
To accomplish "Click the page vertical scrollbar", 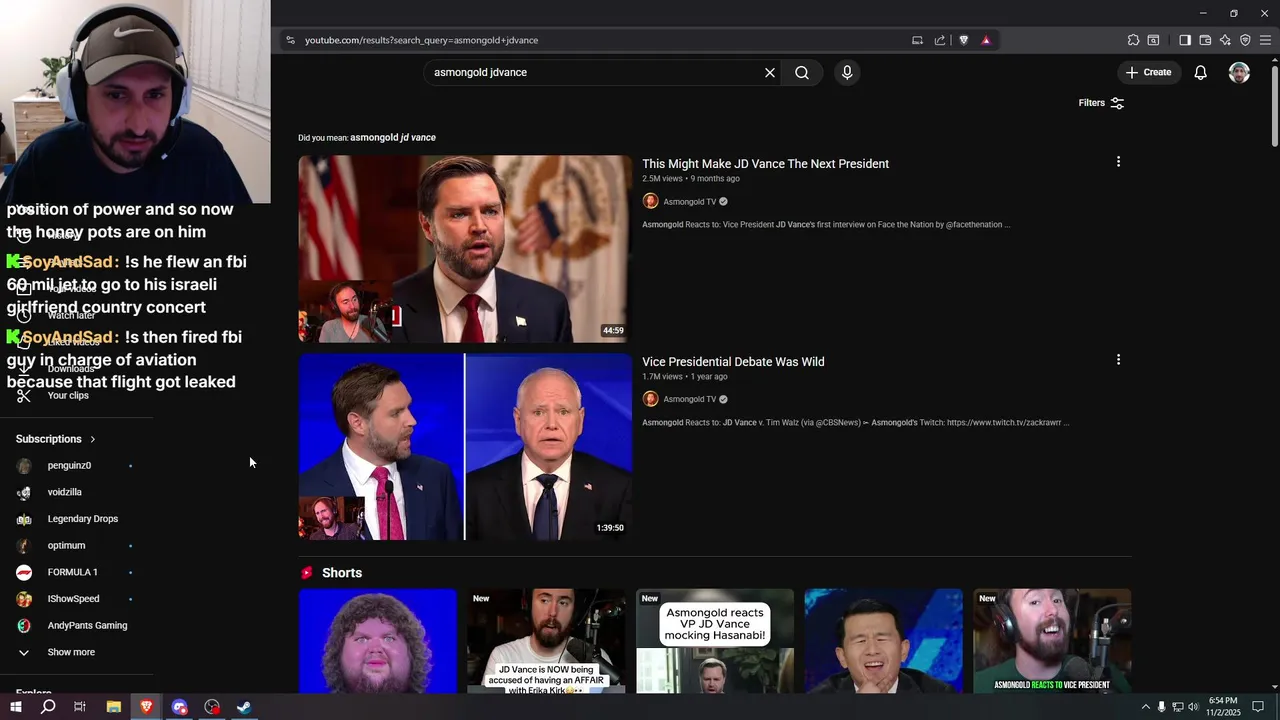I will click(x=1274, y=105).
